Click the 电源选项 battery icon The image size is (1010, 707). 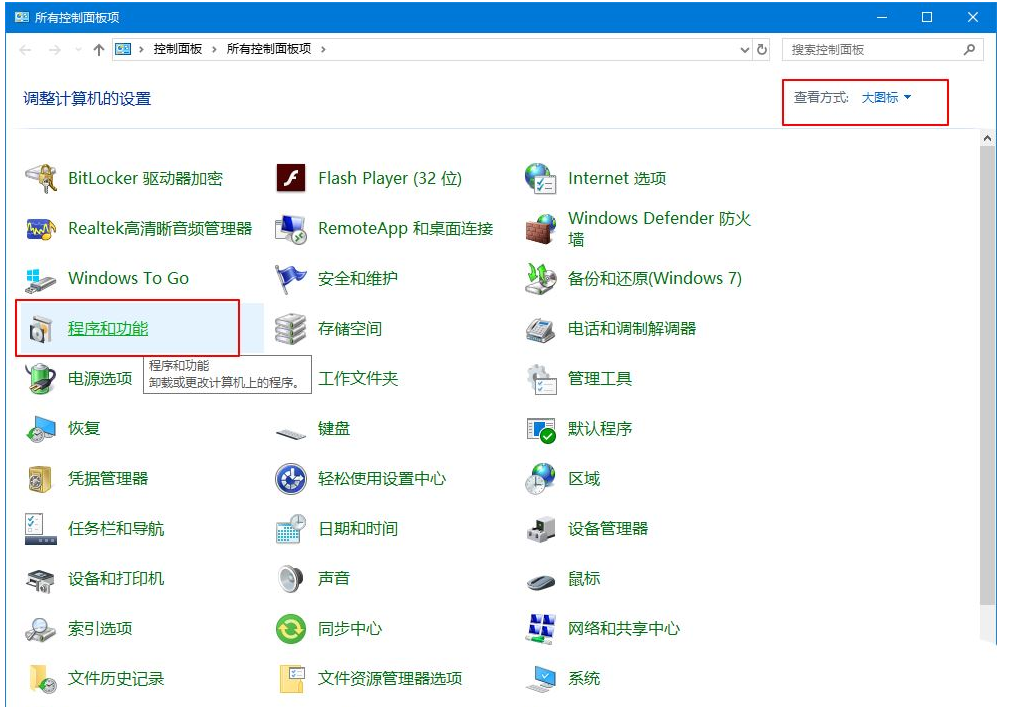41,378
